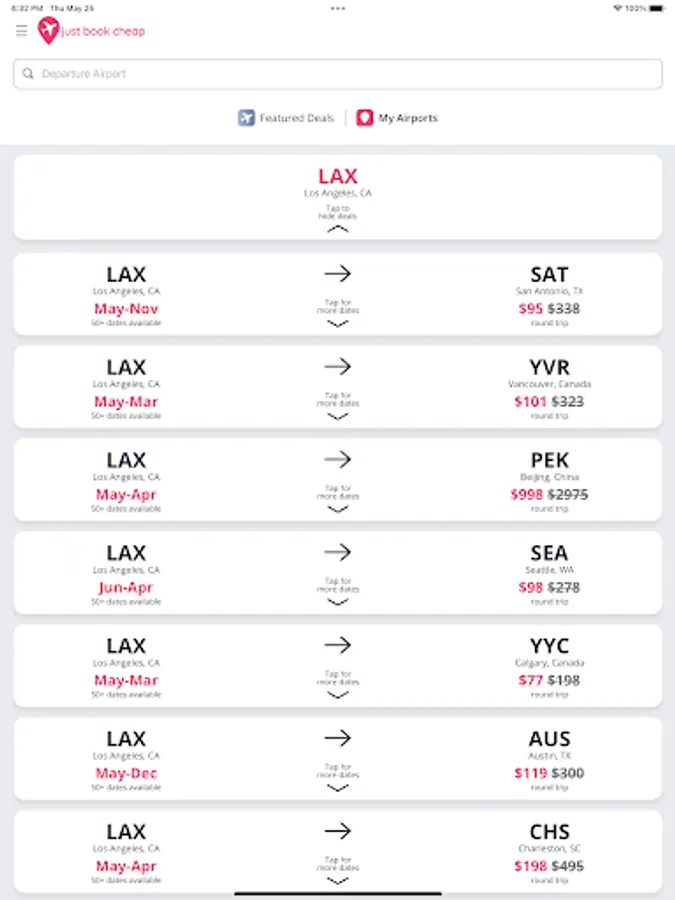Expand more dates for YVR flight
Screen dimensions: 675x900
338,416
